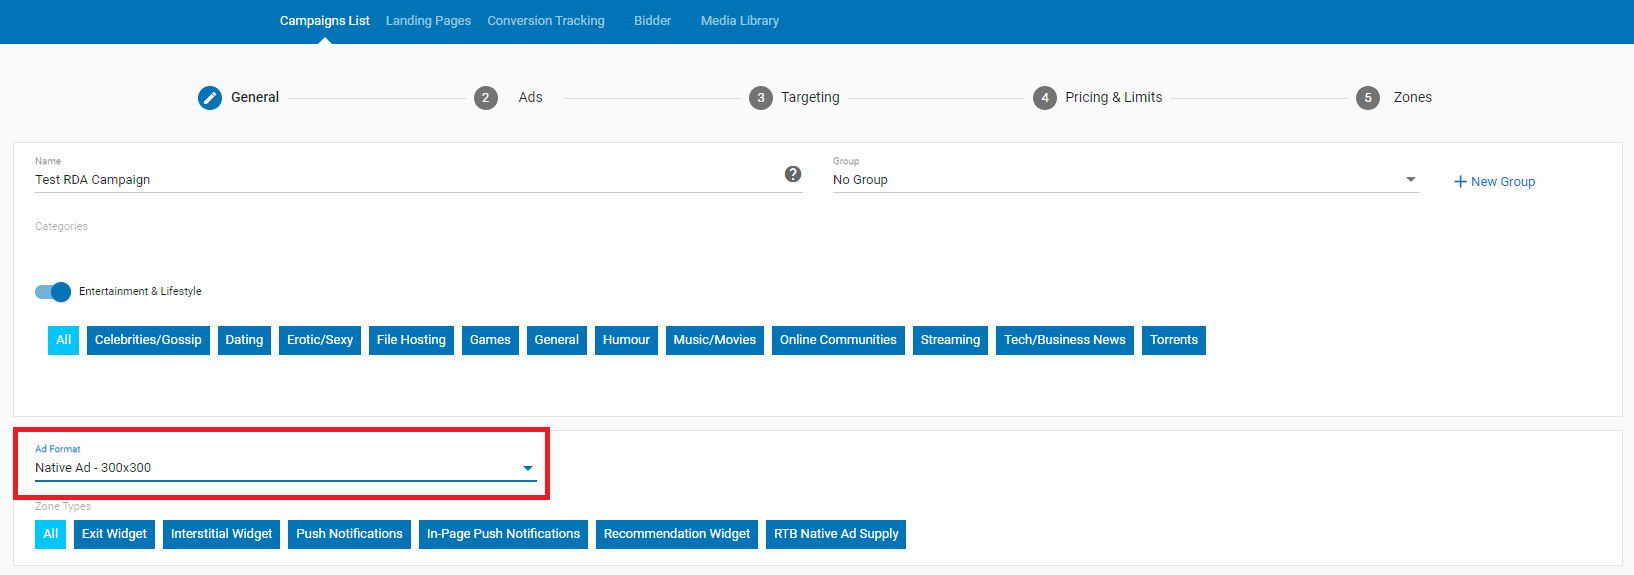Click the Torrents category button

[x=1173, y=340]
